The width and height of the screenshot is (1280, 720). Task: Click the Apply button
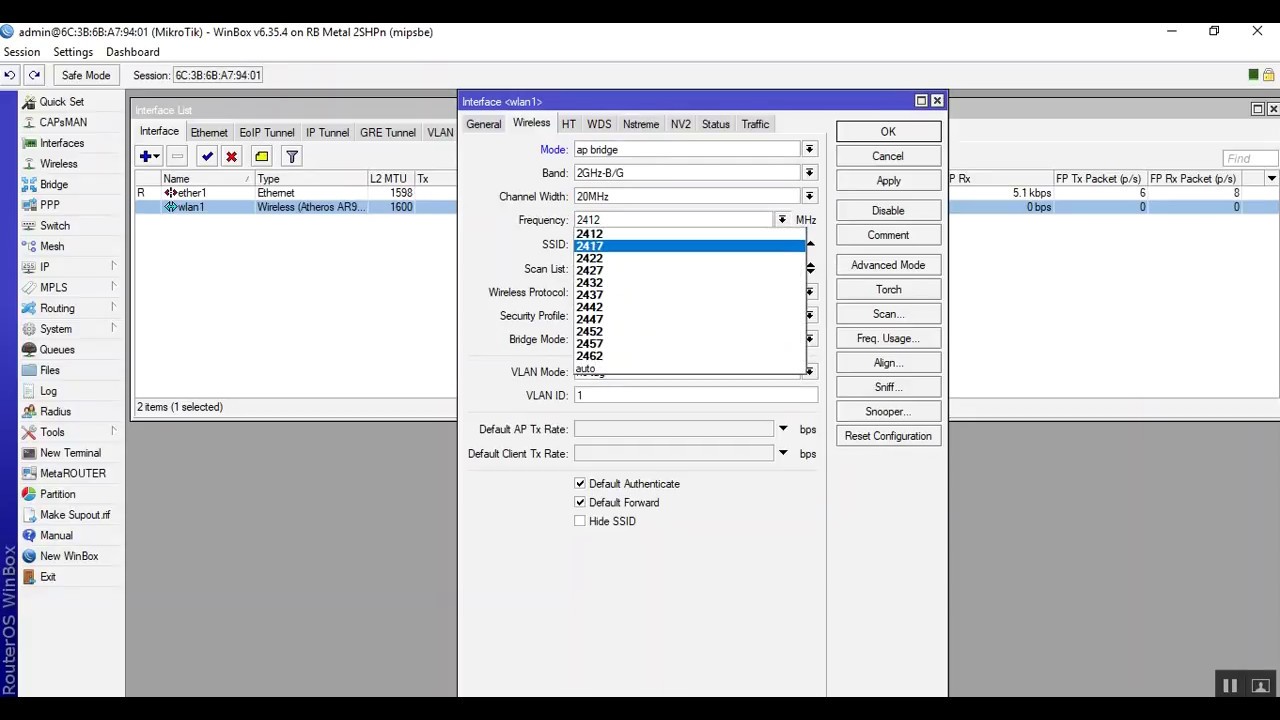pyautogui.click(x=888, y=181)
